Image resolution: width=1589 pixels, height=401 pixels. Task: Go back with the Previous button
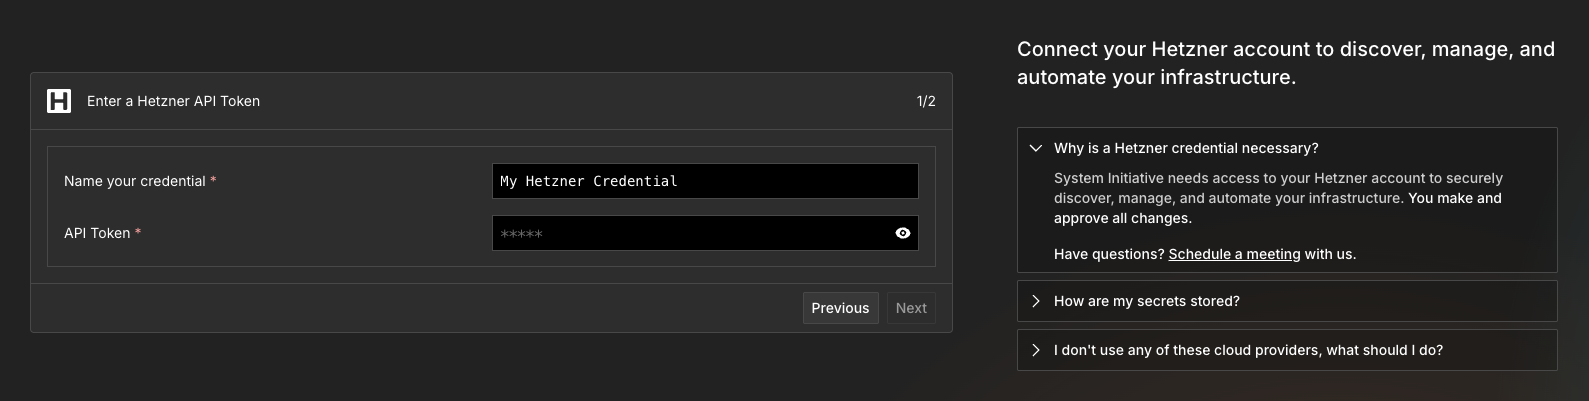[840, 308]
